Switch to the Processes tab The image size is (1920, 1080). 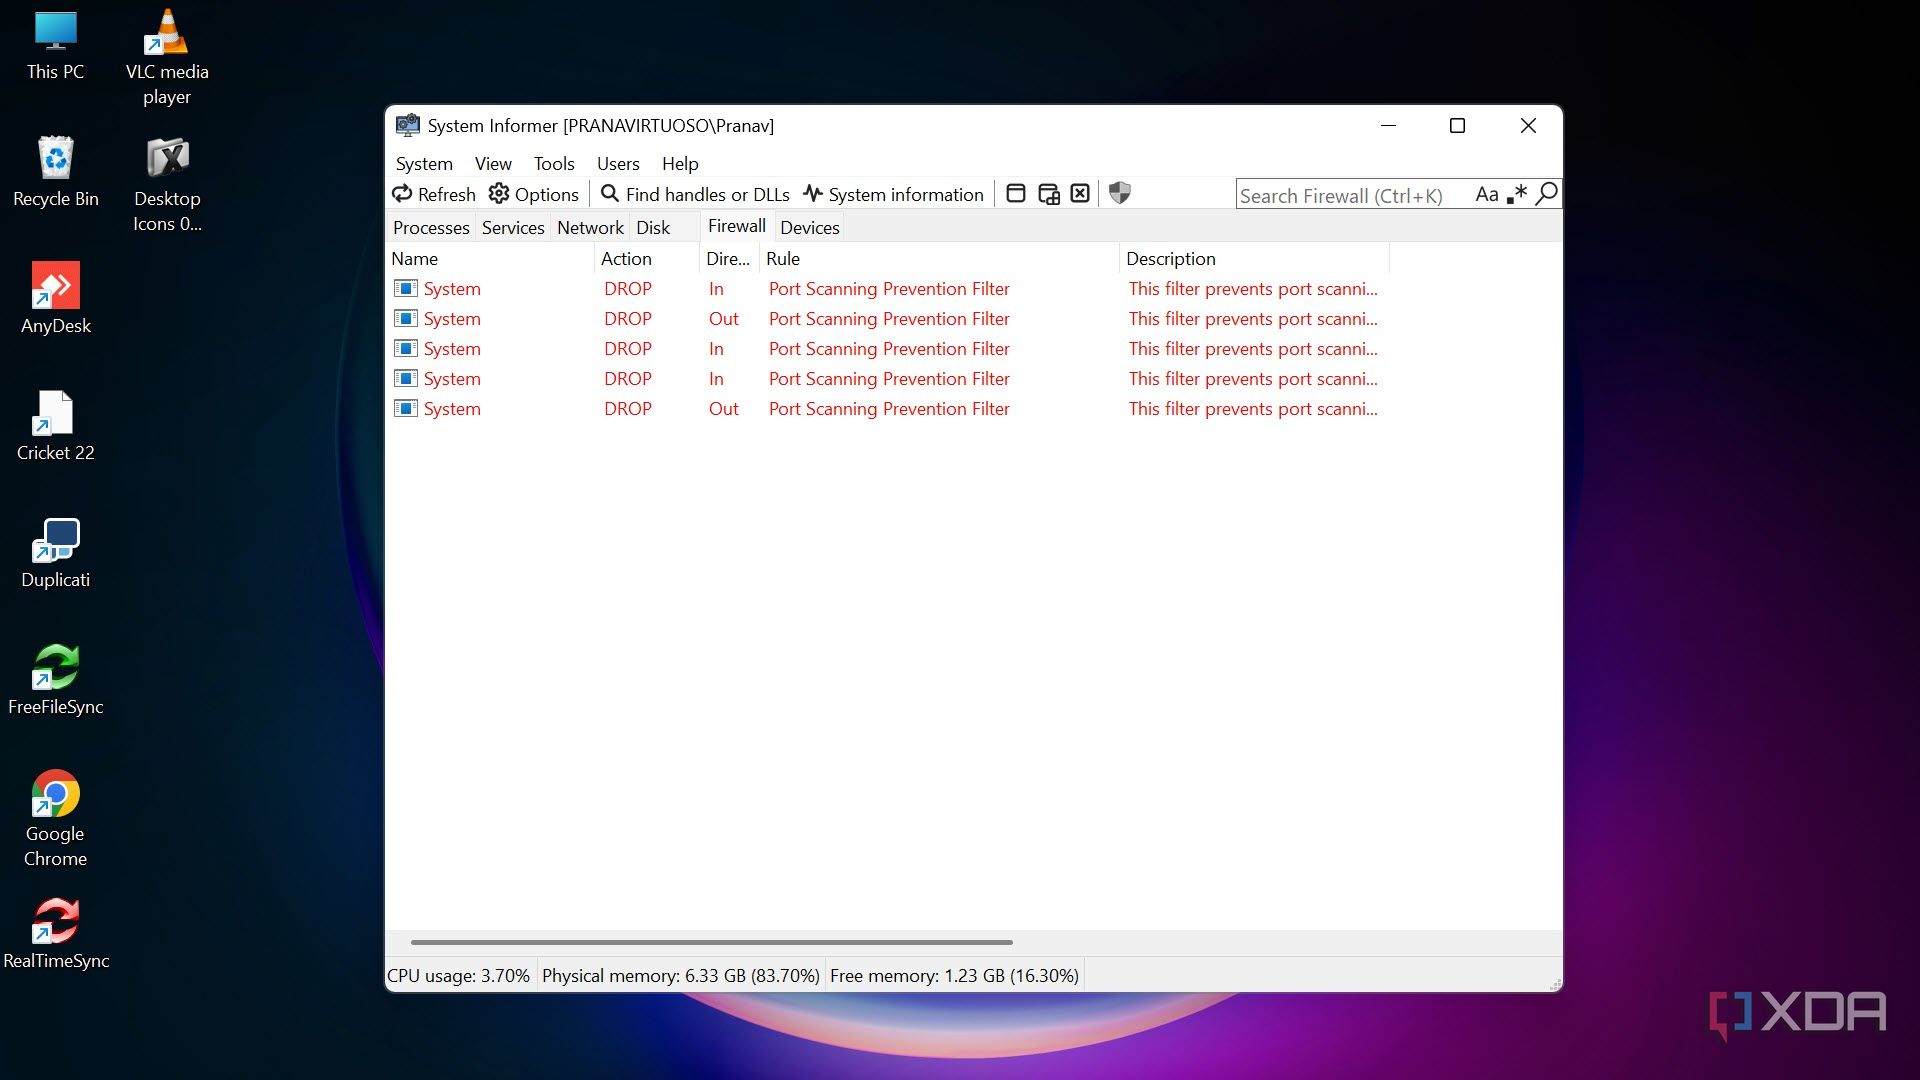point(431,227)
